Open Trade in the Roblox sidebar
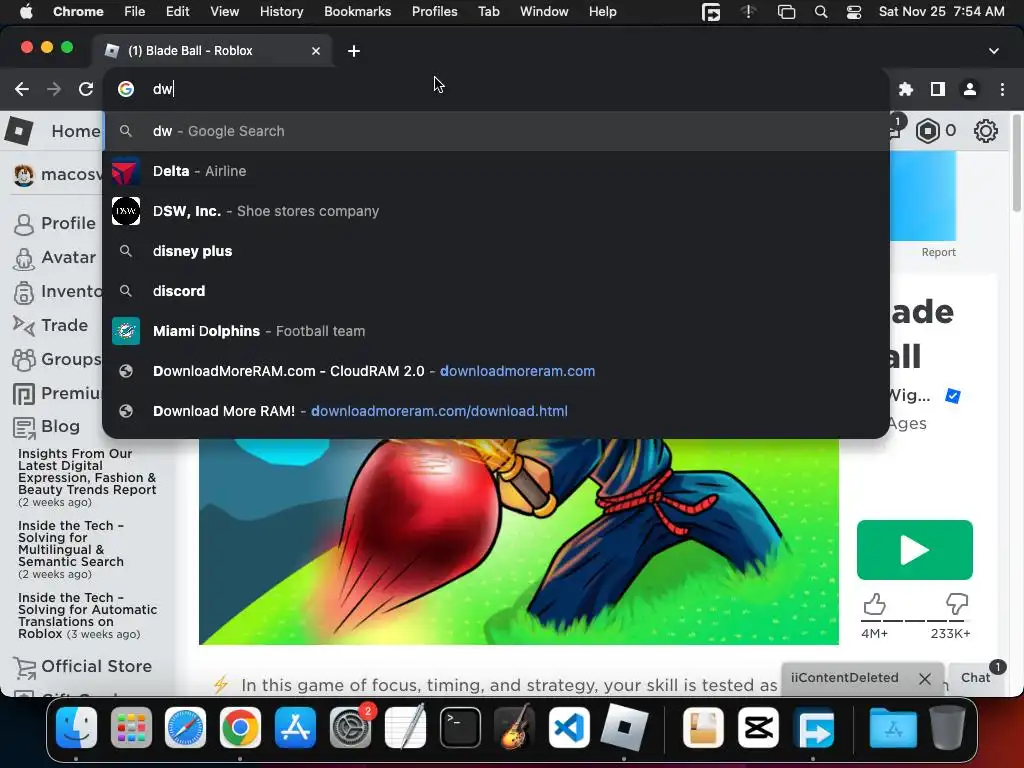1024x768 pixels. (51, 325)
